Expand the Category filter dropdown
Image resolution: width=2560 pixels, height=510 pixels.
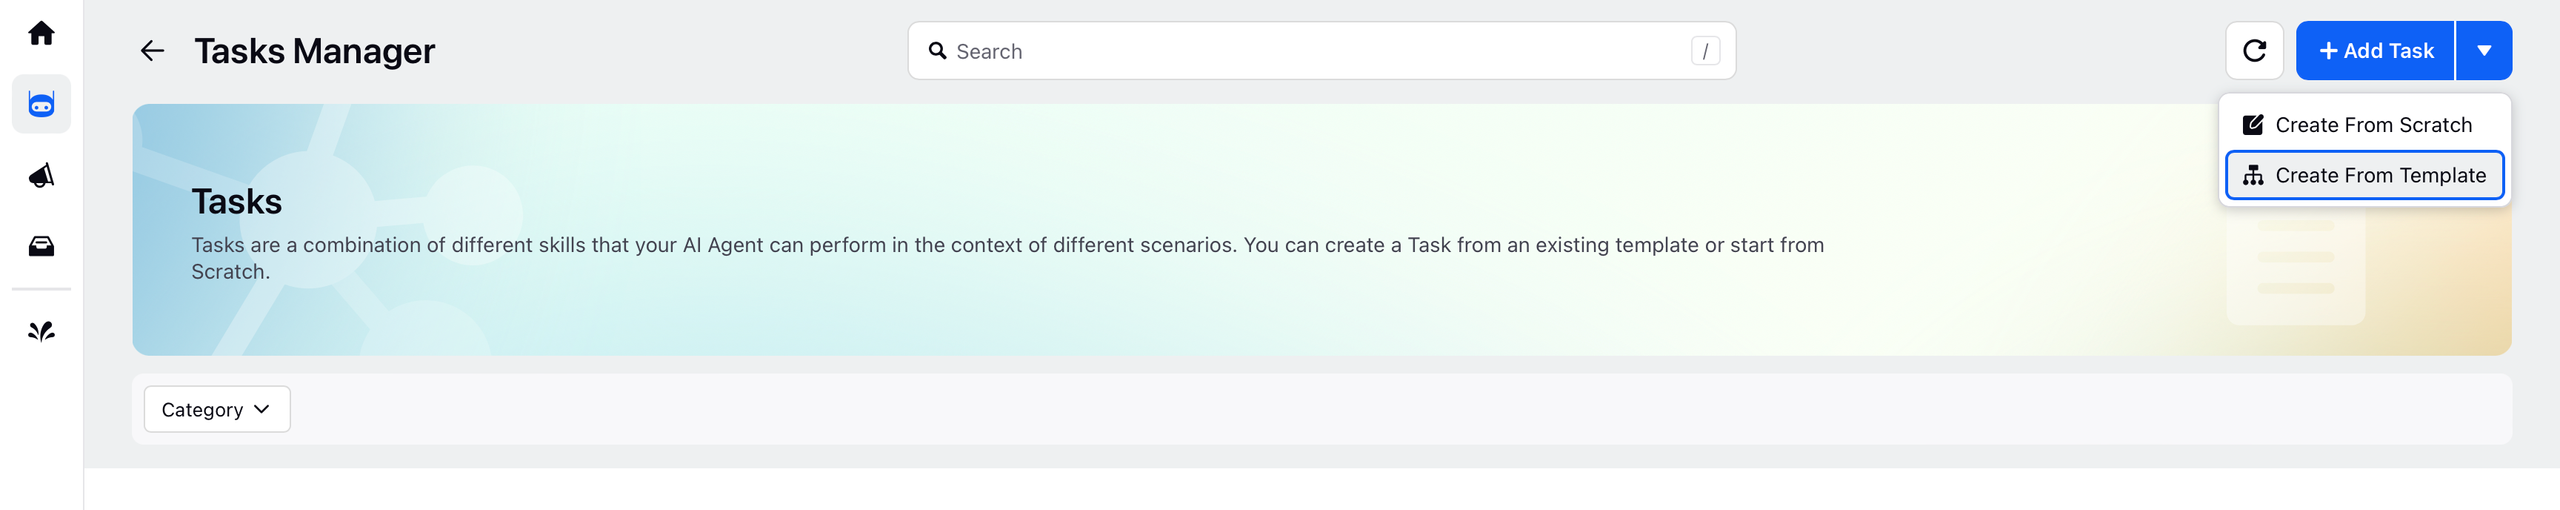tap(217, 409)
